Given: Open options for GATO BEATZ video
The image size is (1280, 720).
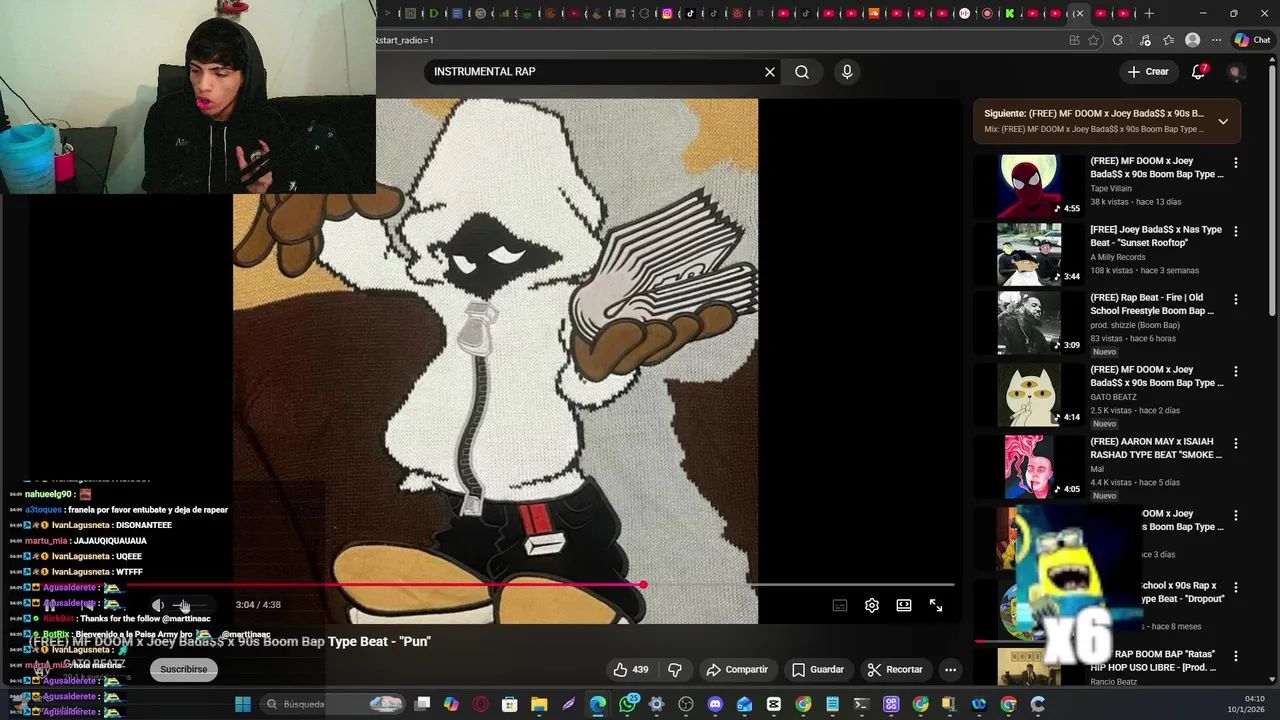Looking at the screenshot, I should (x=1236, y=371).
